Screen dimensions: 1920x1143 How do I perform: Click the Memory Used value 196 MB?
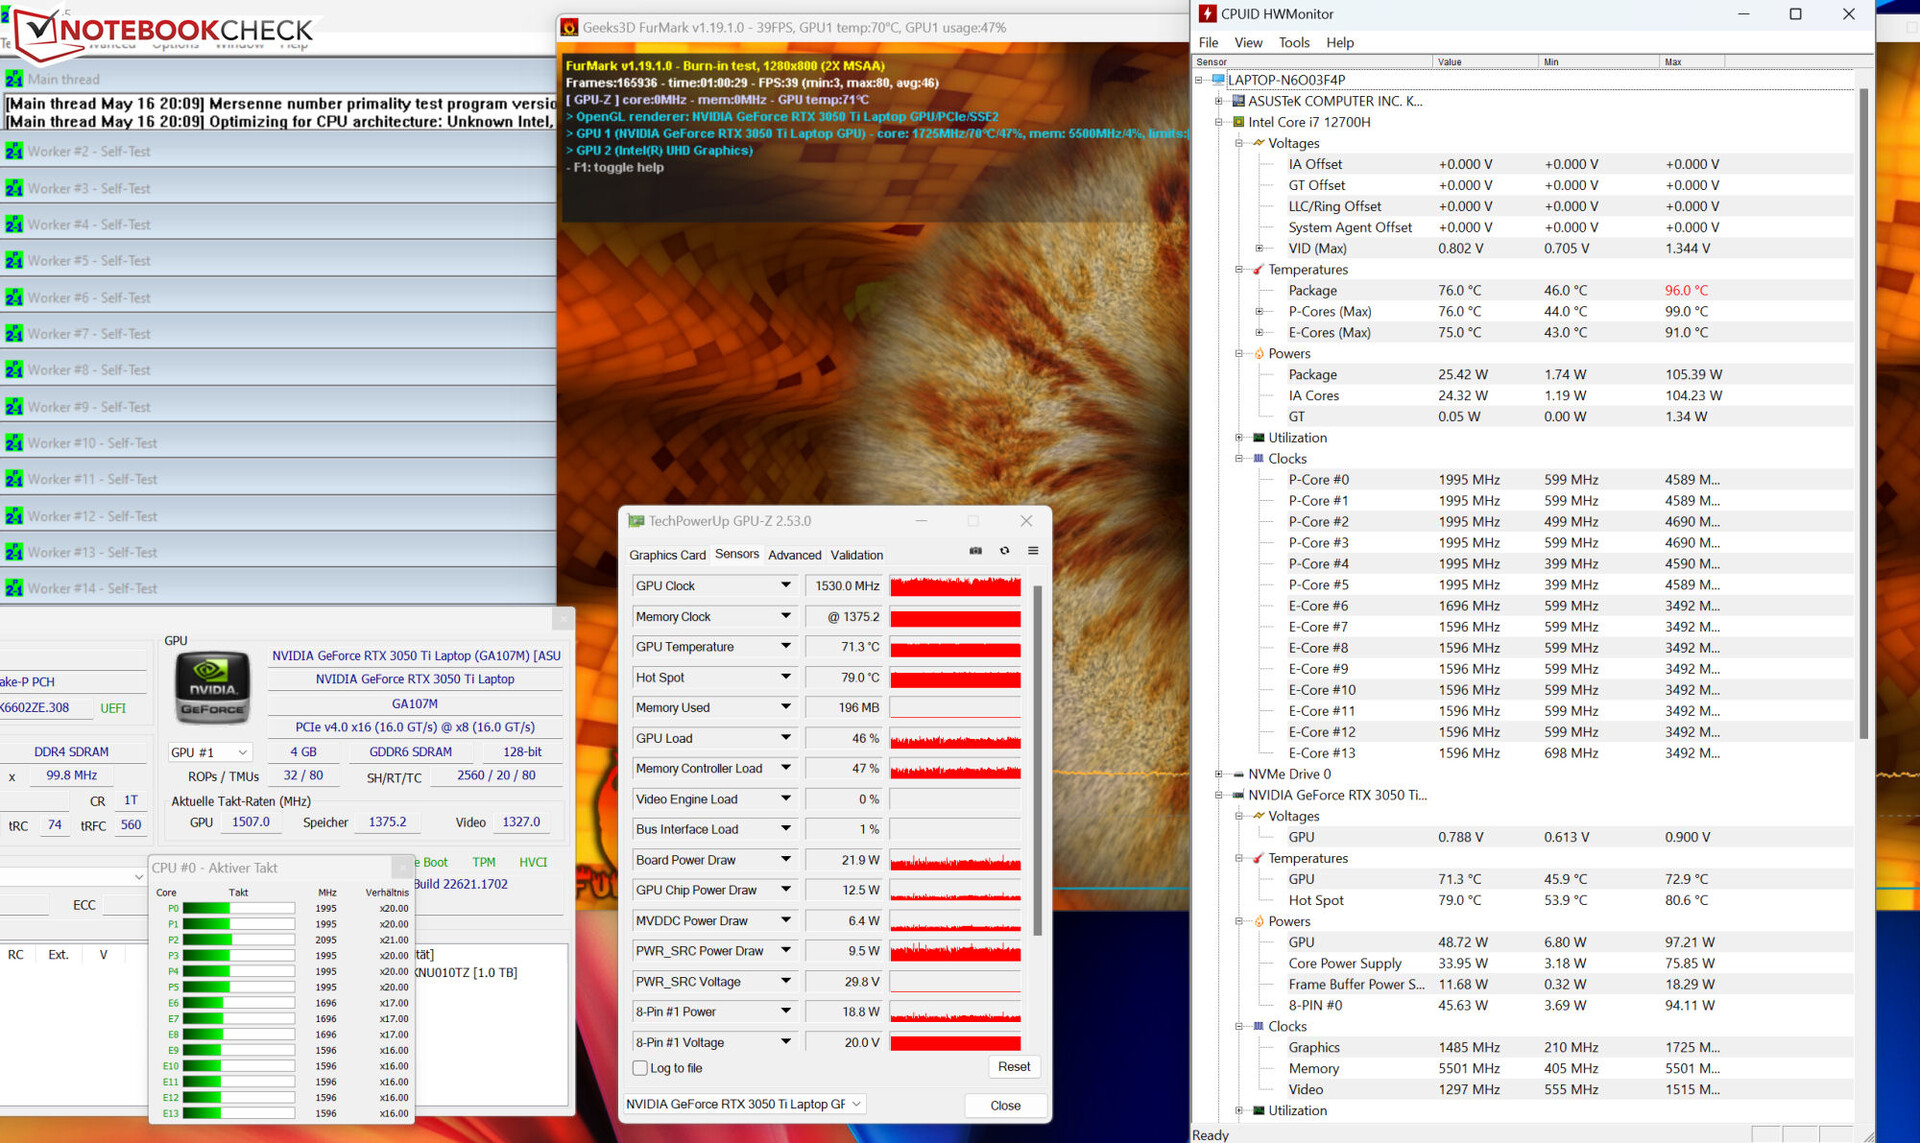pyautogui.click(x=845, y=707)
